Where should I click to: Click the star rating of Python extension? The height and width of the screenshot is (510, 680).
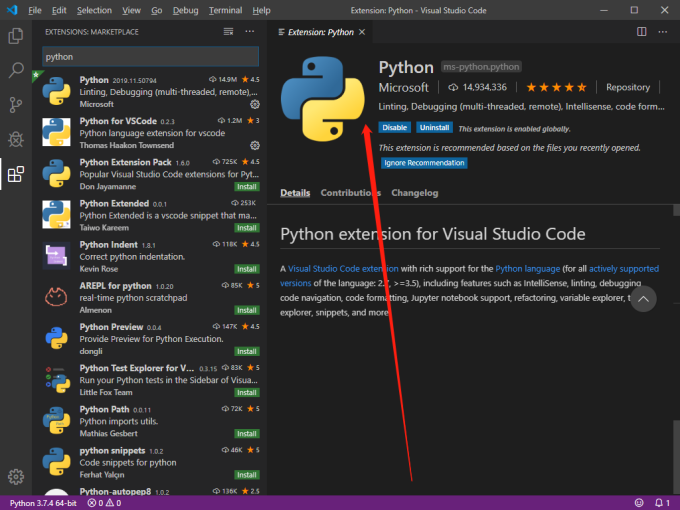click(x=556, y=88)
